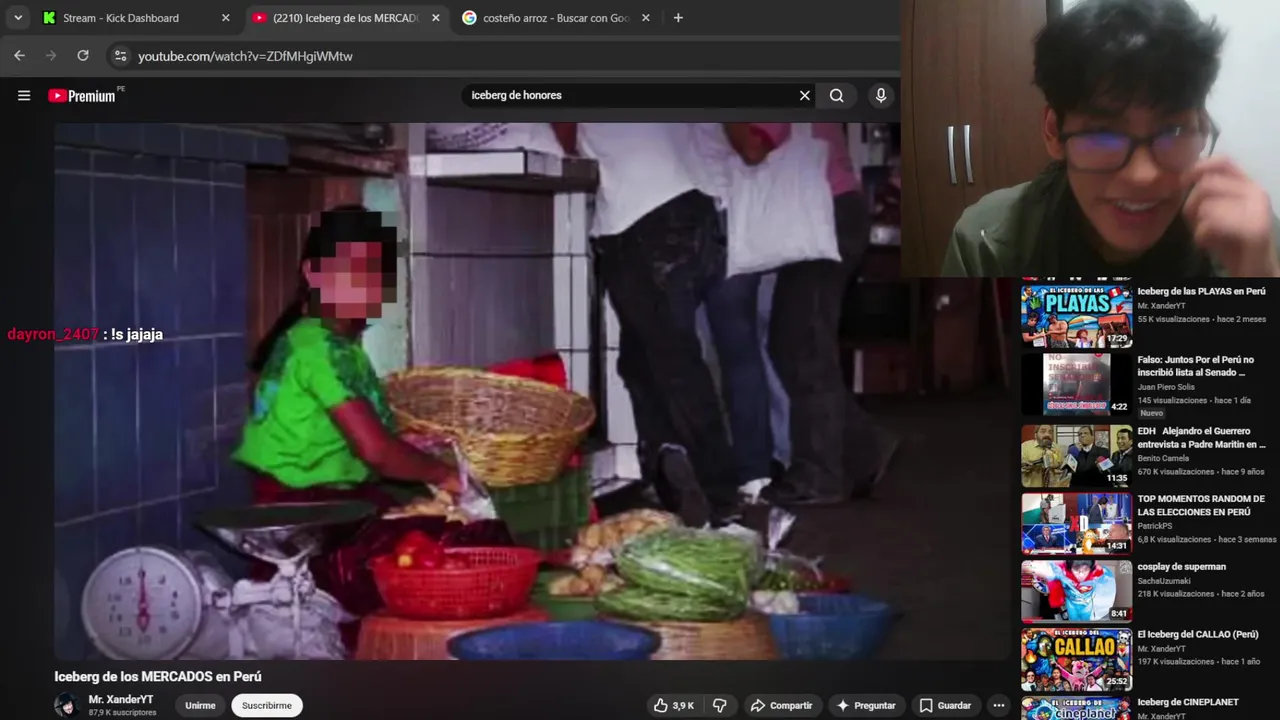Close the costeño arroz search tab
The width and height of the screenshot is (1280, 720).
[645, 18]
